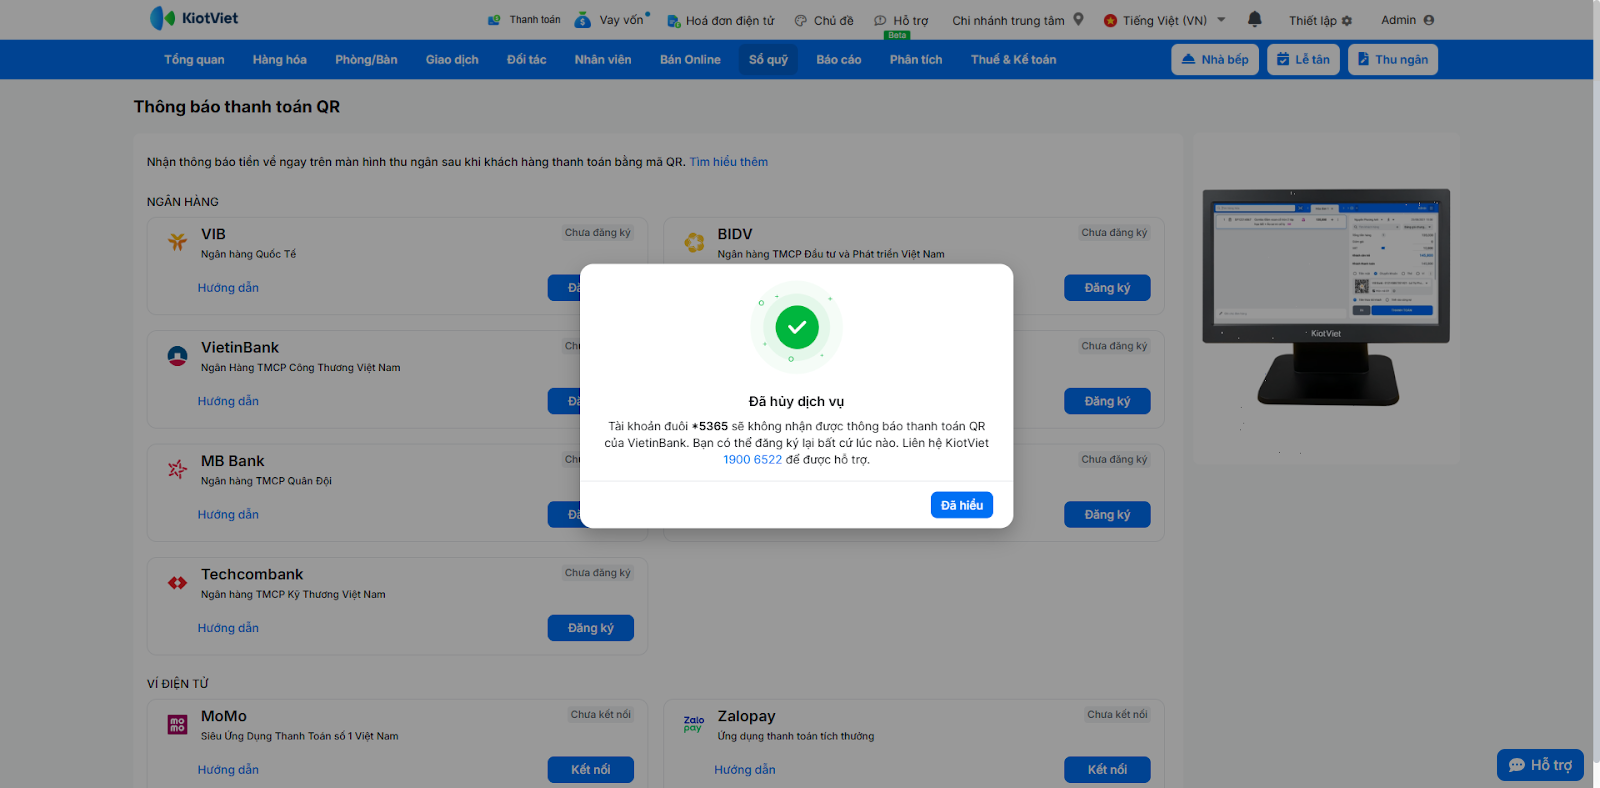The image size is (1600, 788).
Task: Switch to the Nhà bếp screen
Action: point(1215,60)
